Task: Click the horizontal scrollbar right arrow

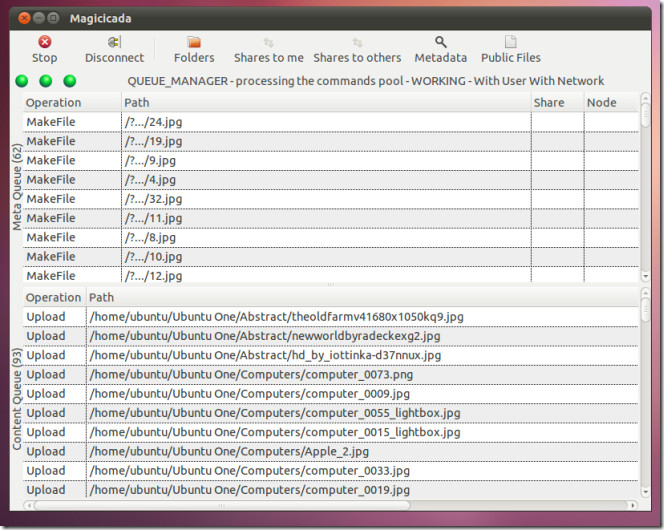Action: 633,505
